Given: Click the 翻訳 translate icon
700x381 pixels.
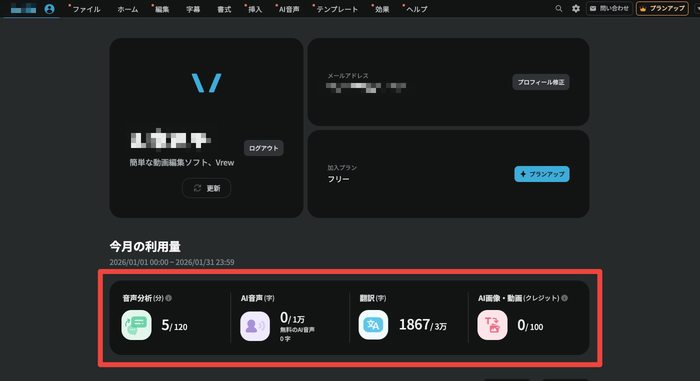Looking at the screenshot, I should [x=373, y=325].
